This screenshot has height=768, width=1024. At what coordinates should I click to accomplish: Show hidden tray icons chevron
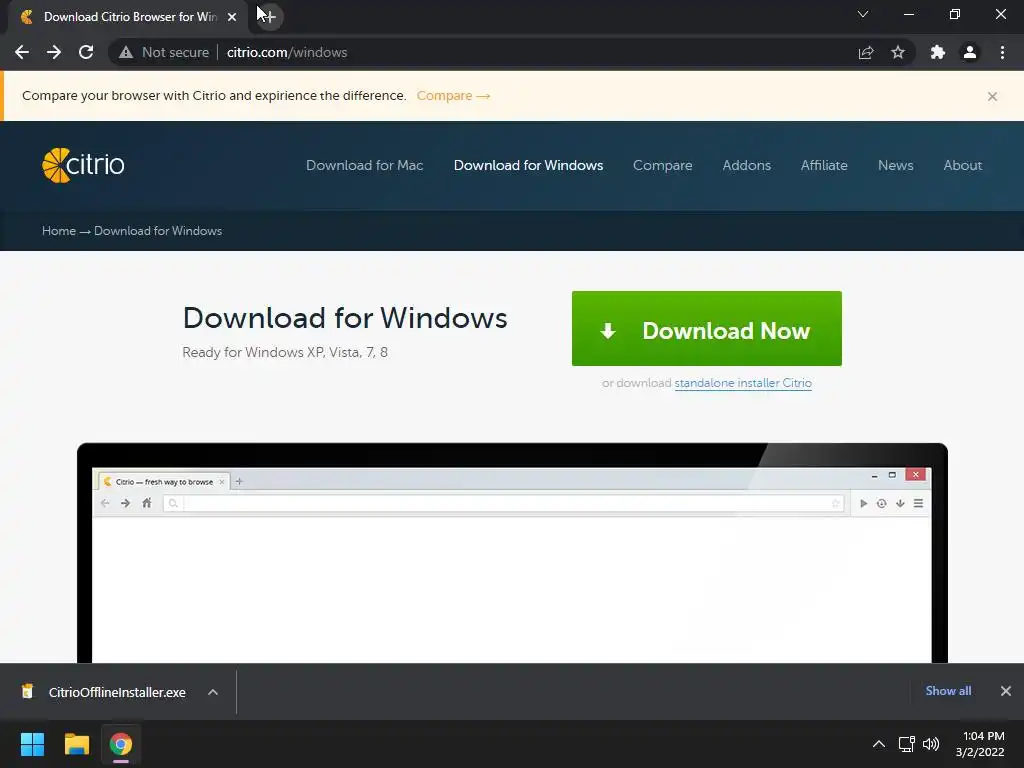tap(879, 744)
